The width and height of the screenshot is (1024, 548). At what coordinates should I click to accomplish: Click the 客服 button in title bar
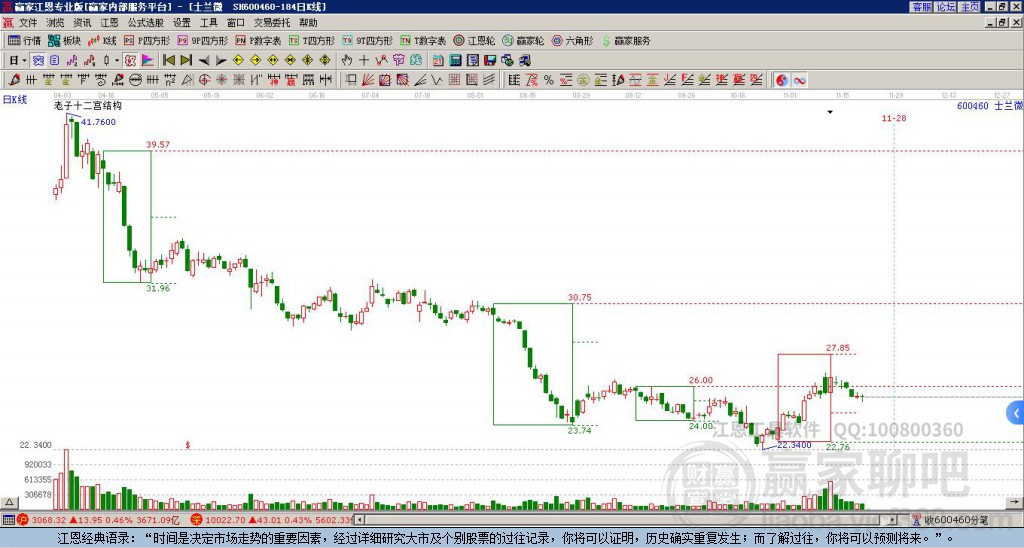921,7
